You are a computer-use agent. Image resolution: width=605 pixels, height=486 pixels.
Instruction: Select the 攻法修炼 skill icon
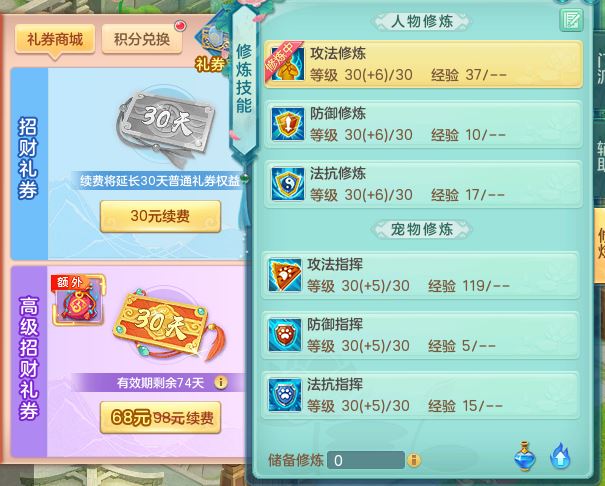287,64
